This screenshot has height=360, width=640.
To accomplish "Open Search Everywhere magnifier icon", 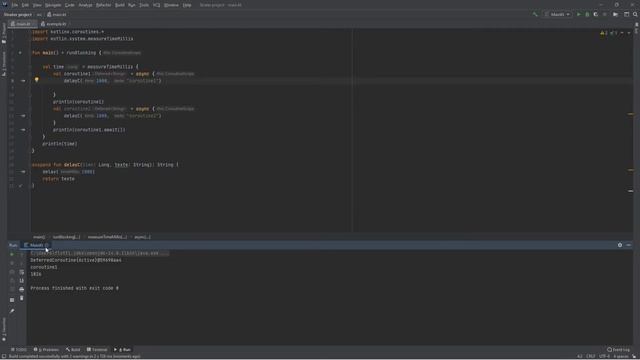I will [635, 14].
